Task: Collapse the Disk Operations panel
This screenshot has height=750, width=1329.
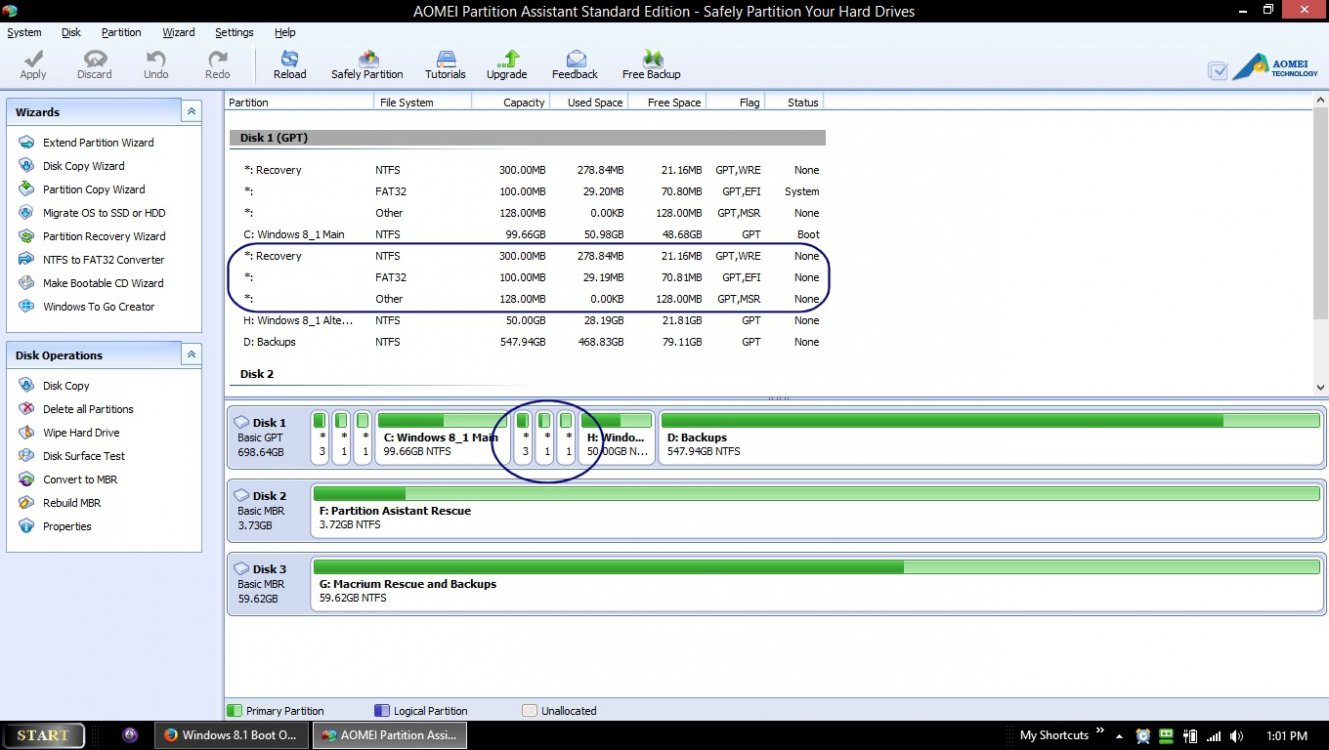Action: (x=191, y=355)
